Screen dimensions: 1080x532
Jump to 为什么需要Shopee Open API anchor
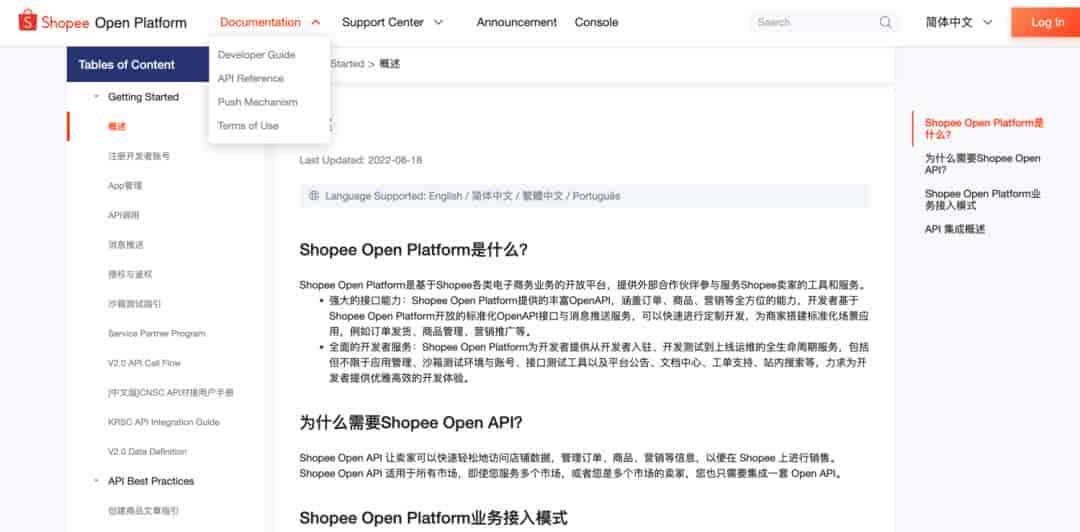click(x=982, y=164)
